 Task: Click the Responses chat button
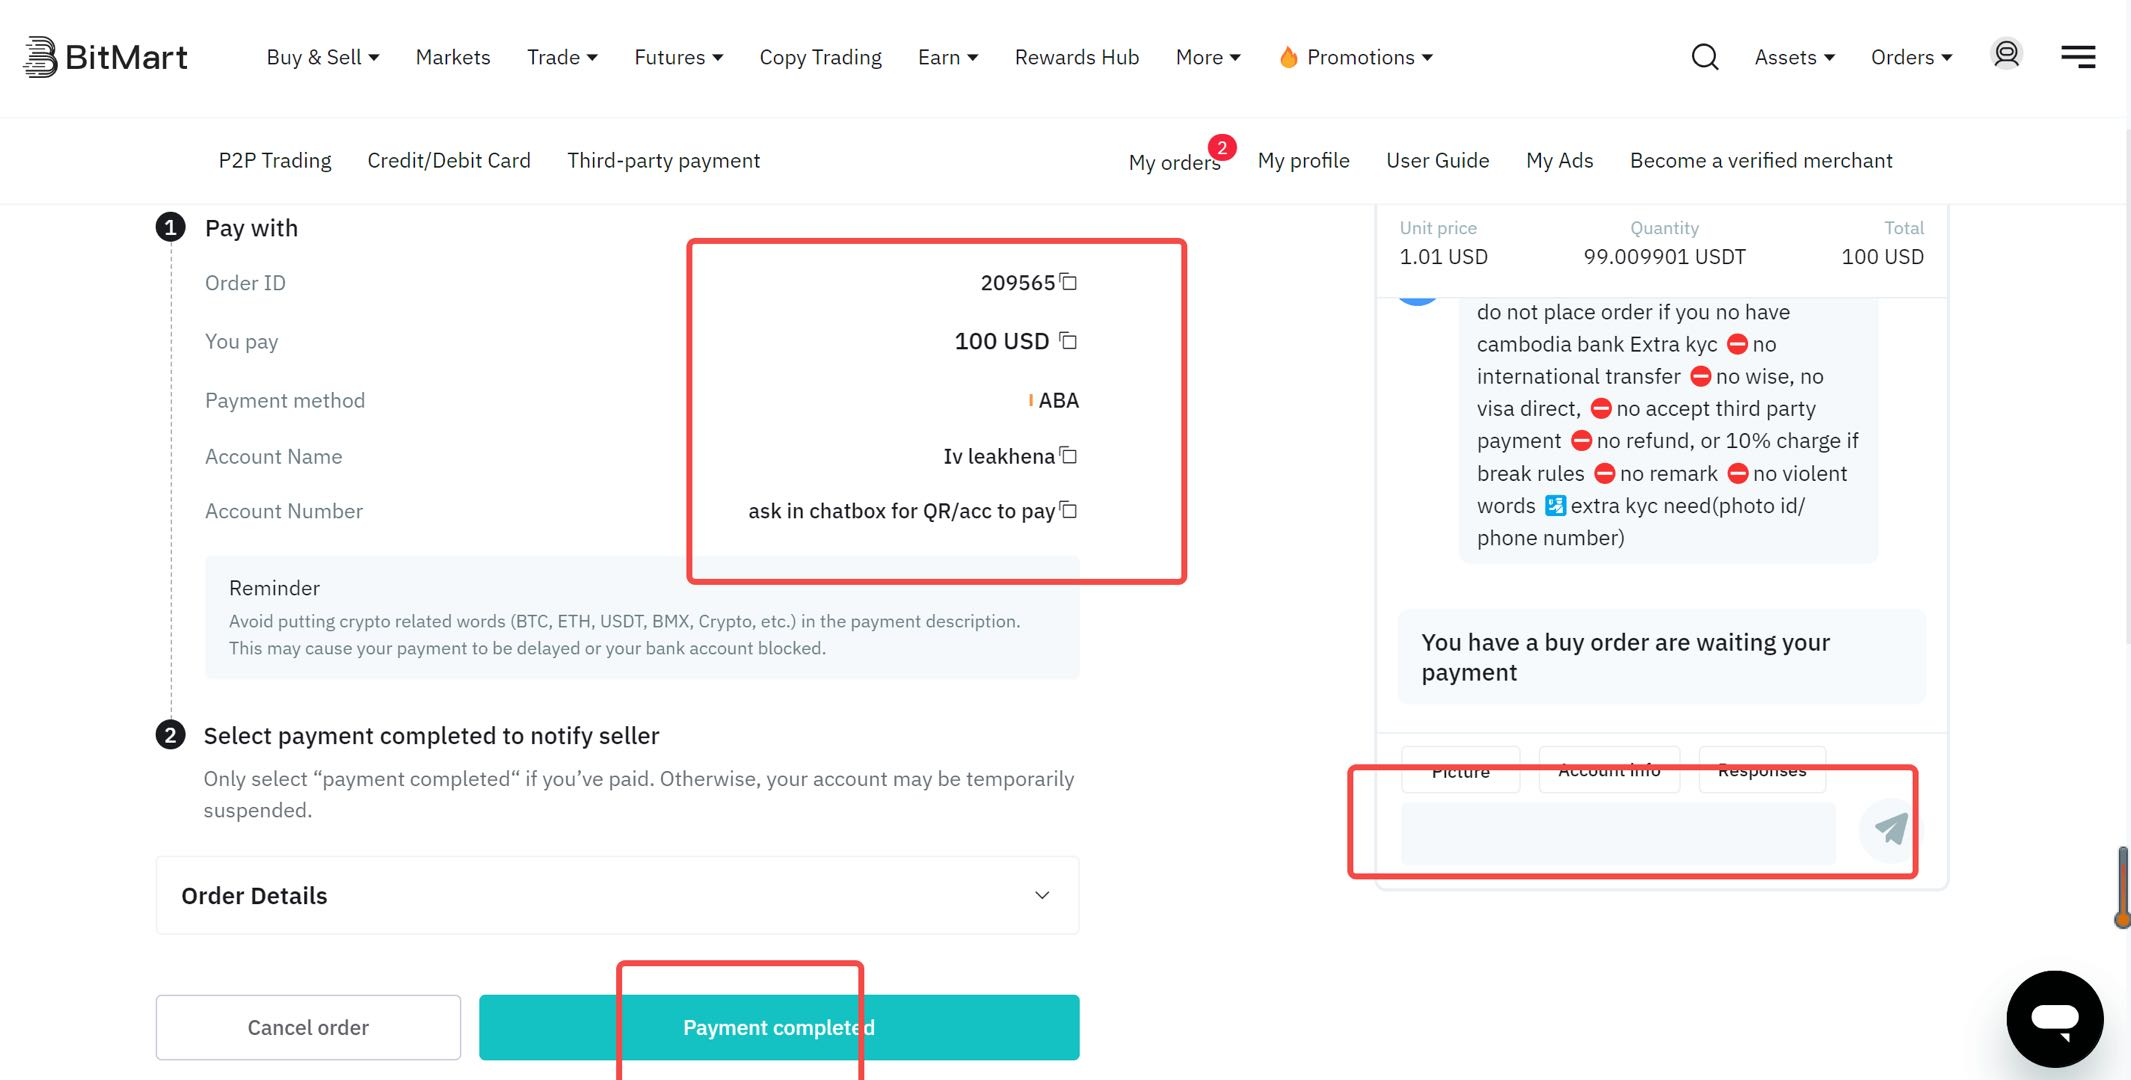click(1762, 771)
